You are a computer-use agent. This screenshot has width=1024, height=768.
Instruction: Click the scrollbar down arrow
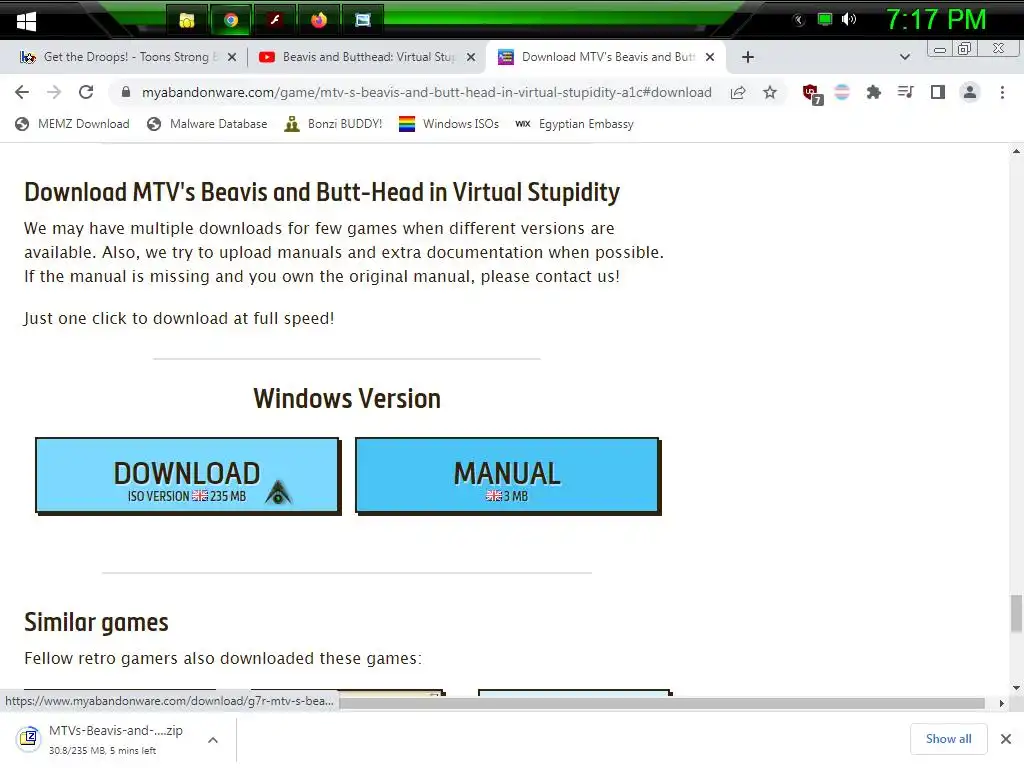1016,687
